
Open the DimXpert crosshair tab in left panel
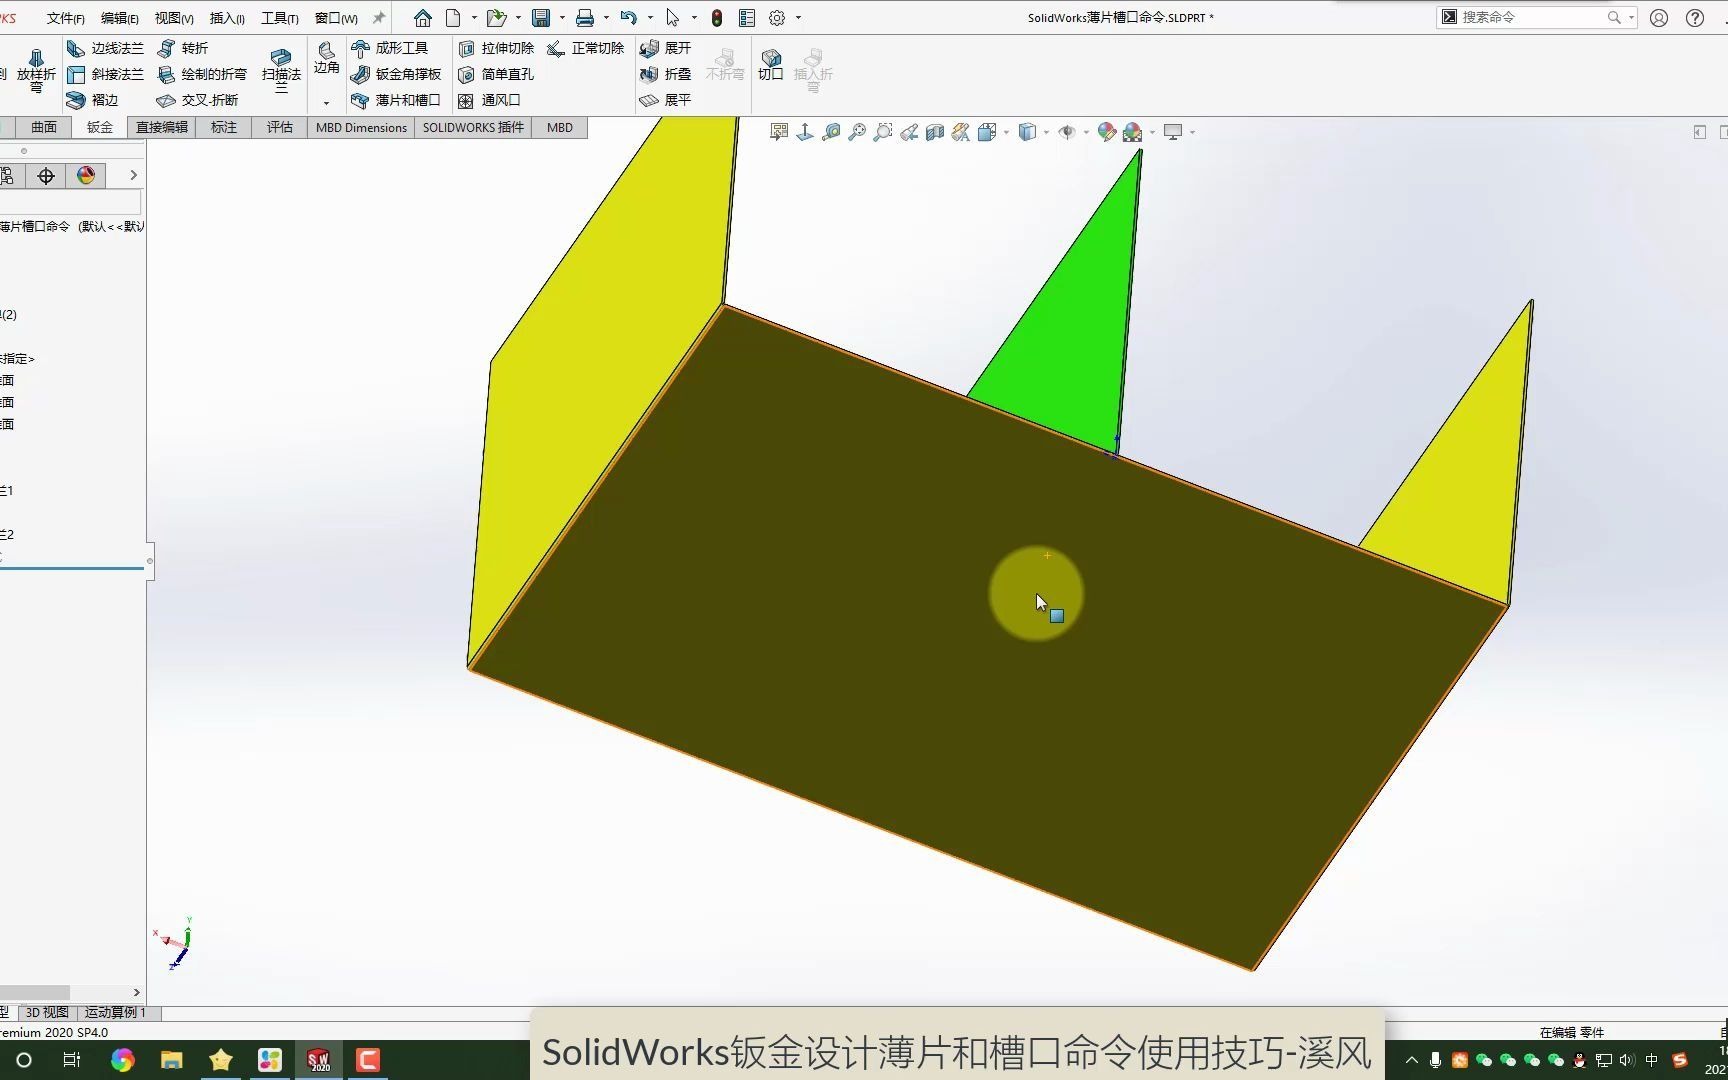pyautogui.click(x=46, y=176)
